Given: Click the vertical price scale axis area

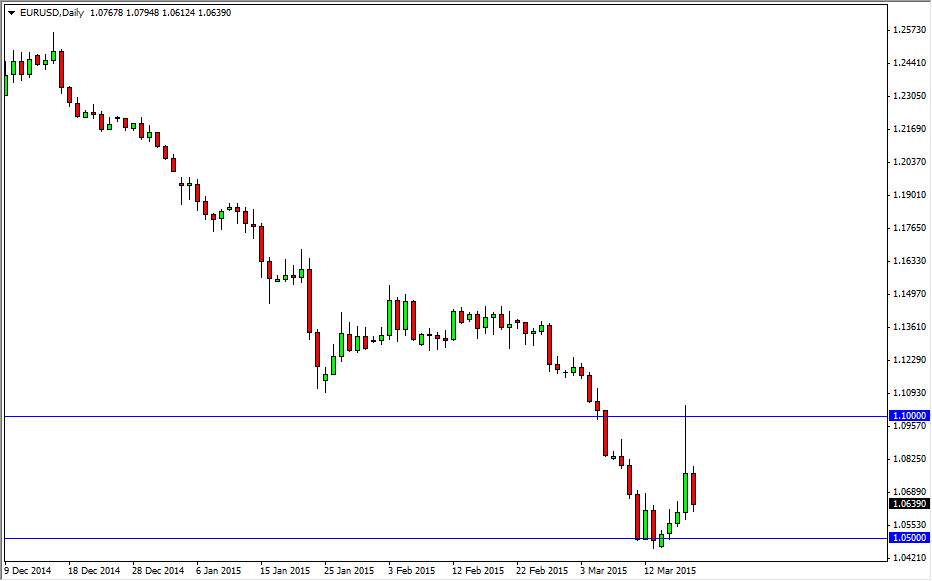Looking at the screenshot, I should [908, 290].
